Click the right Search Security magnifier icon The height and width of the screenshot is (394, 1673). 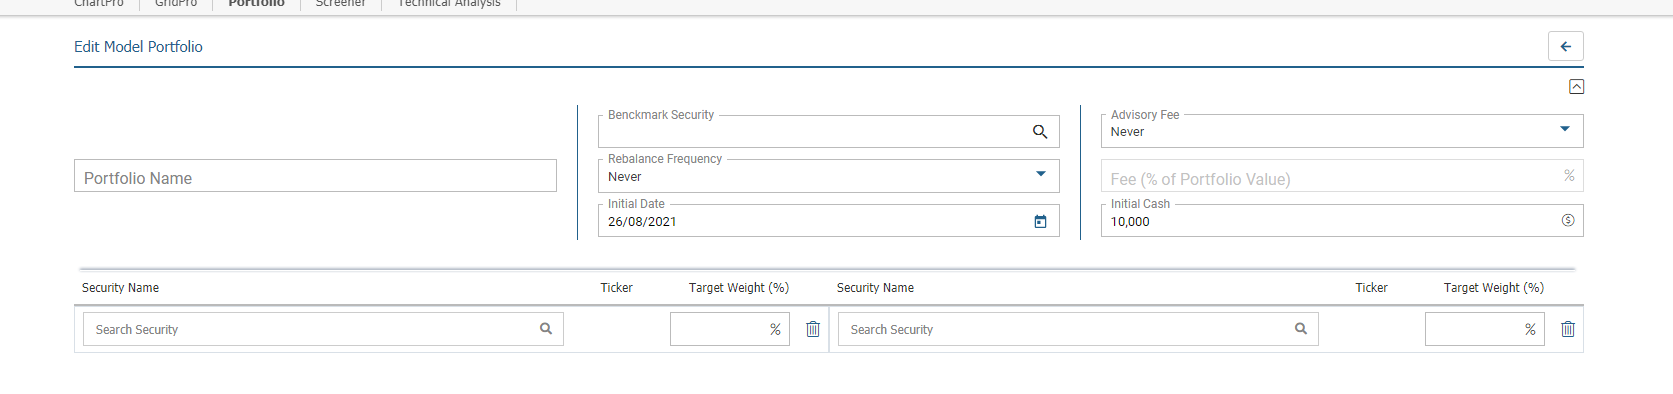click(x=1301, y=328)
